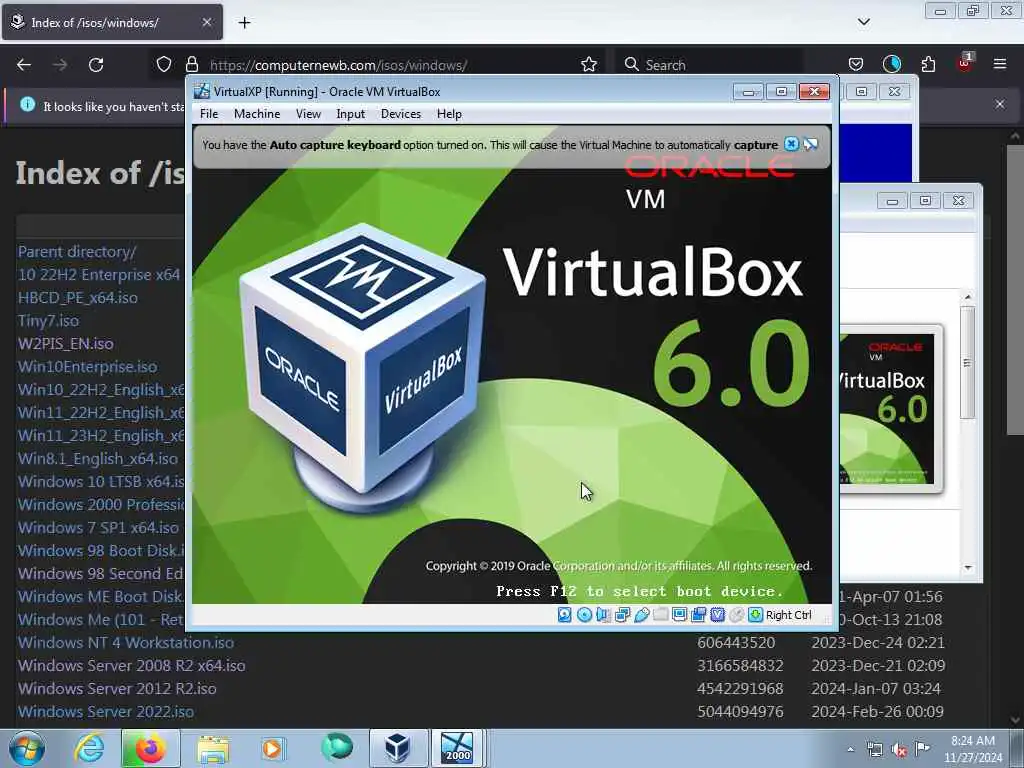Click the file size 5044094976
Screen dimensions: 1024x768
click(740, 712)
